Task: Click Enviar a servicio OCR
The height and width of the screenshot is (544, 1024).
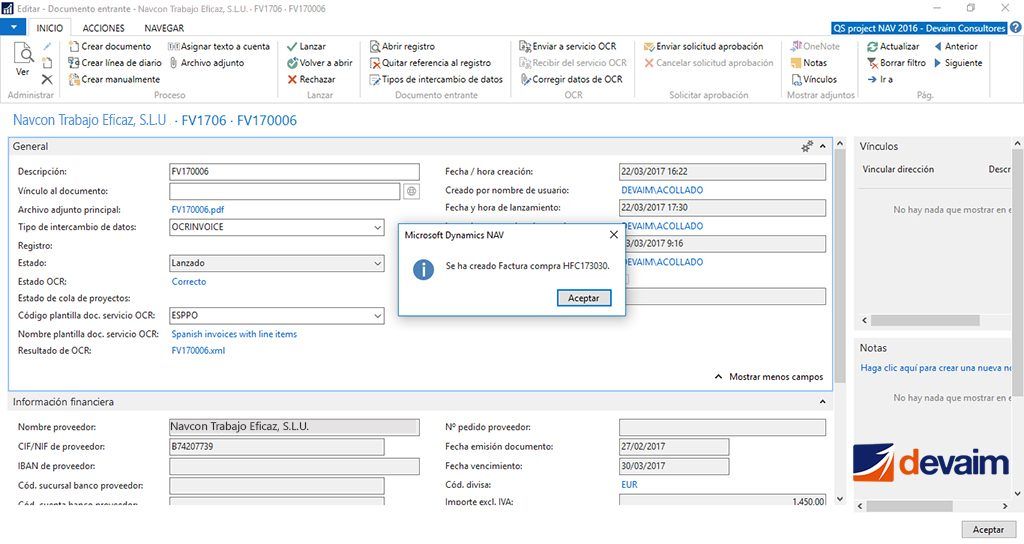Action: click(x=568, y=46)
